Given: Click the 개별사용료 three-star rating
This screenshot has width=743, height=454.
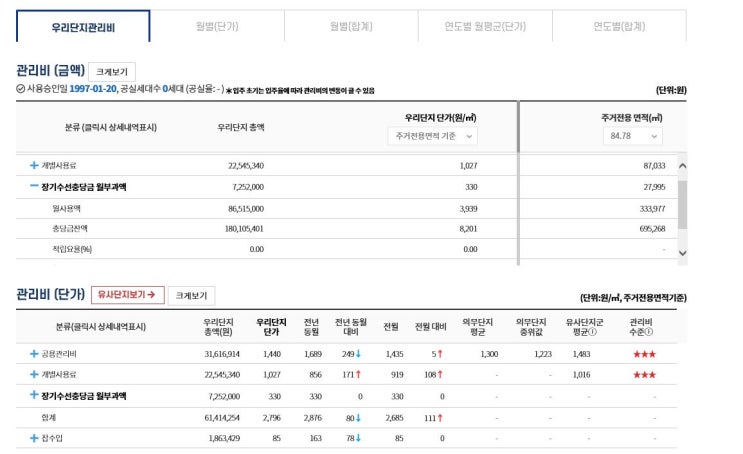Looking at the screenshot, I should pyautogui.click(x=644, y=375).
